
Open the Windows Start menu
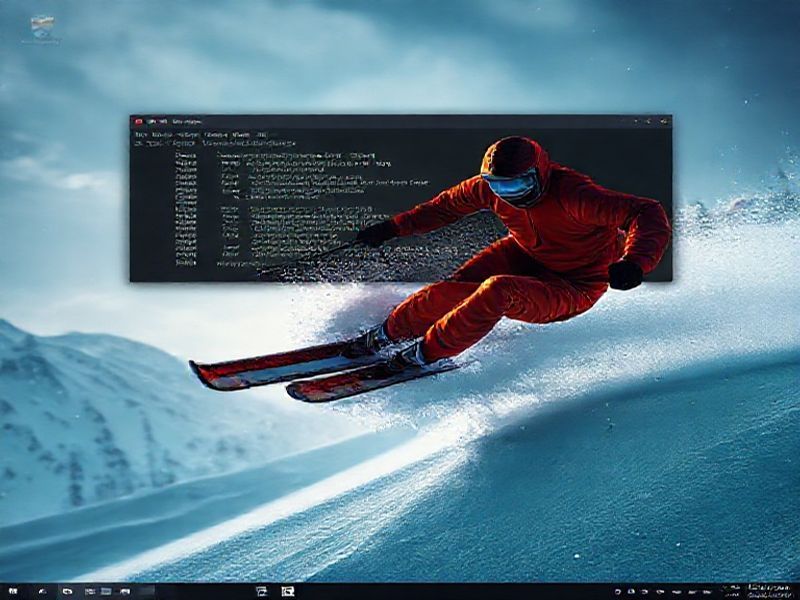coord(13,591)
